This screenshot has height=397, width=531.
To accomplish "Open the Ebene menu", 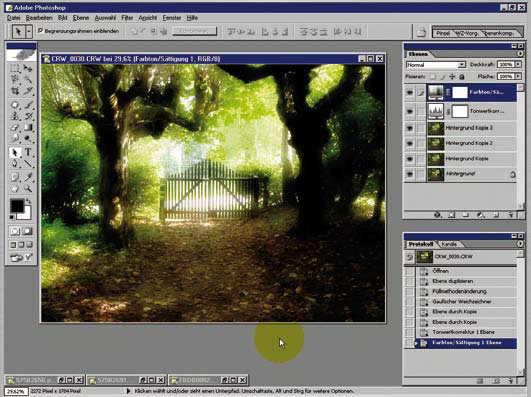I will (x=81, y=18).
